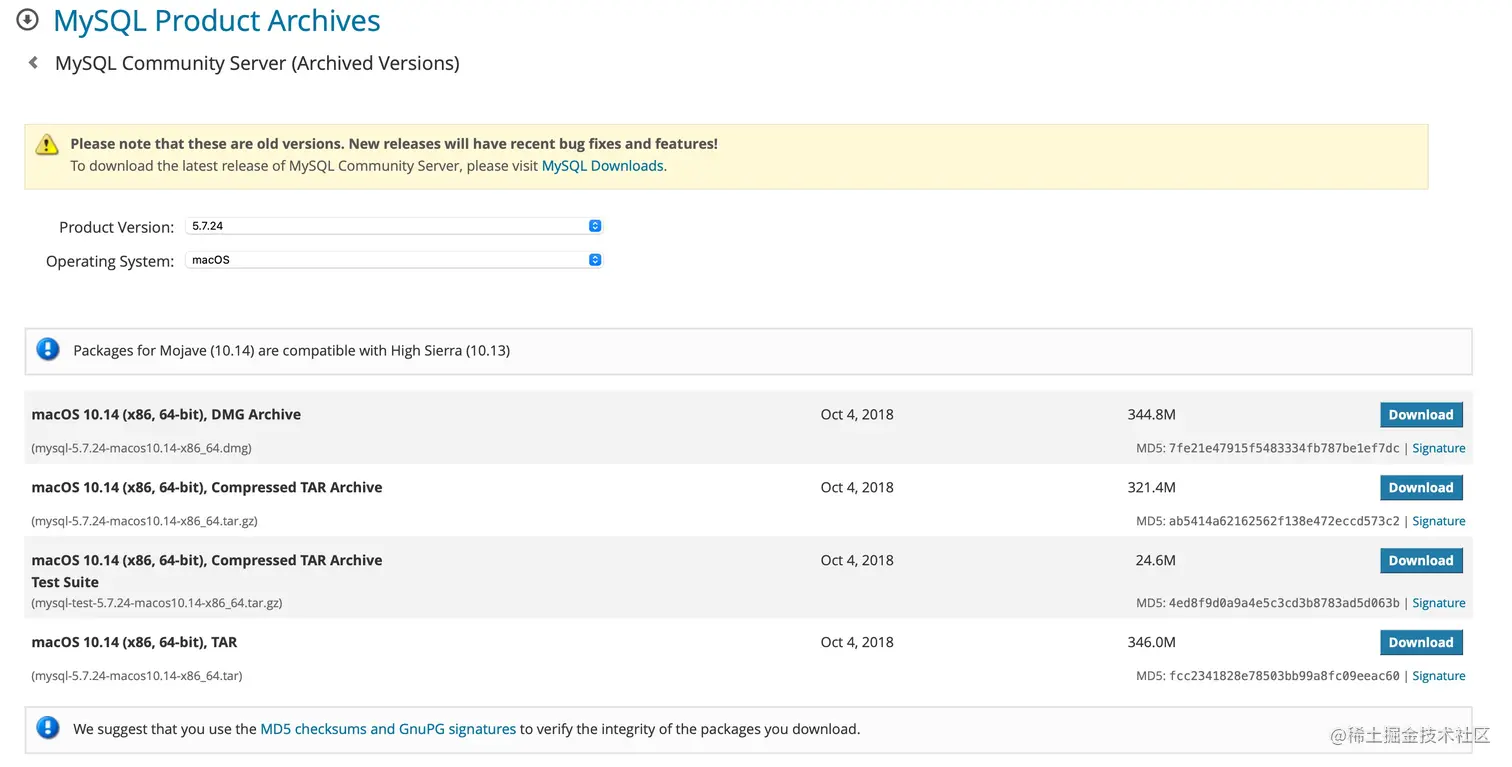Click the bold old versions warning text
Image resolution: width=1512 pixels, height=767 pixels.
[x=394, y=144]
